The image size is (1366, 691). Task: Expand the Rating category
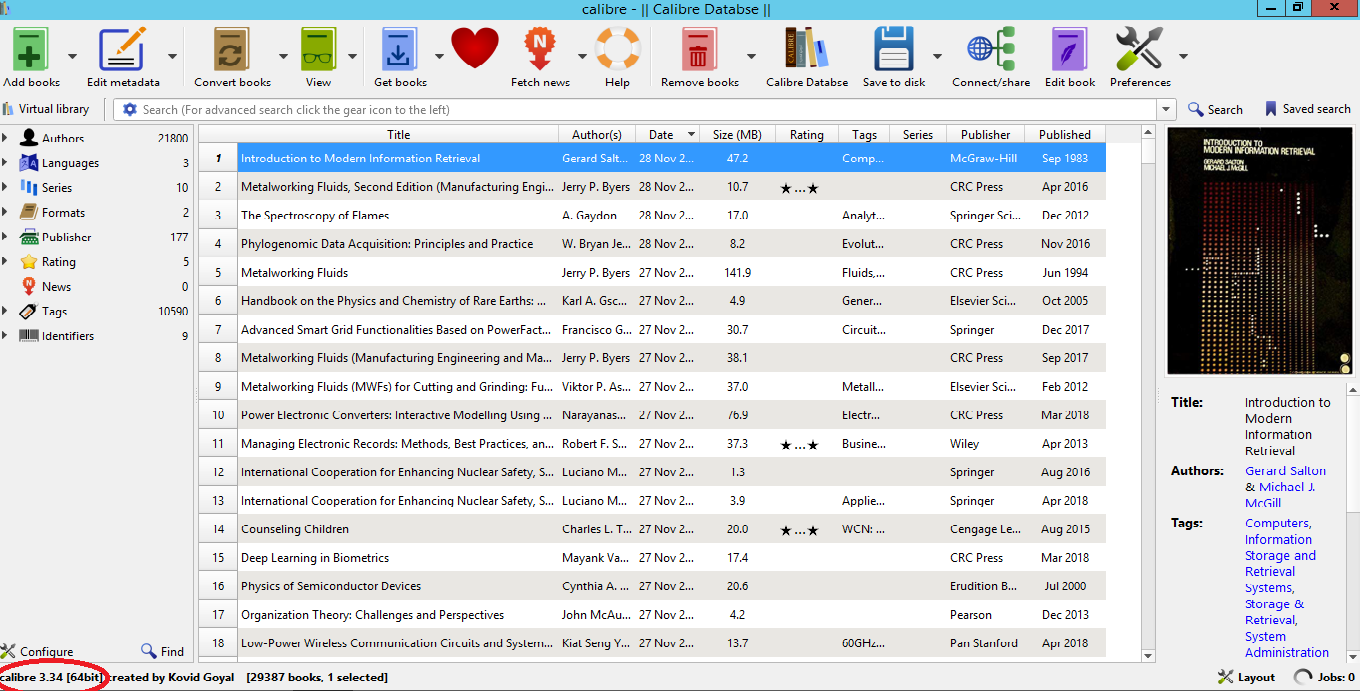coord(5,261)
